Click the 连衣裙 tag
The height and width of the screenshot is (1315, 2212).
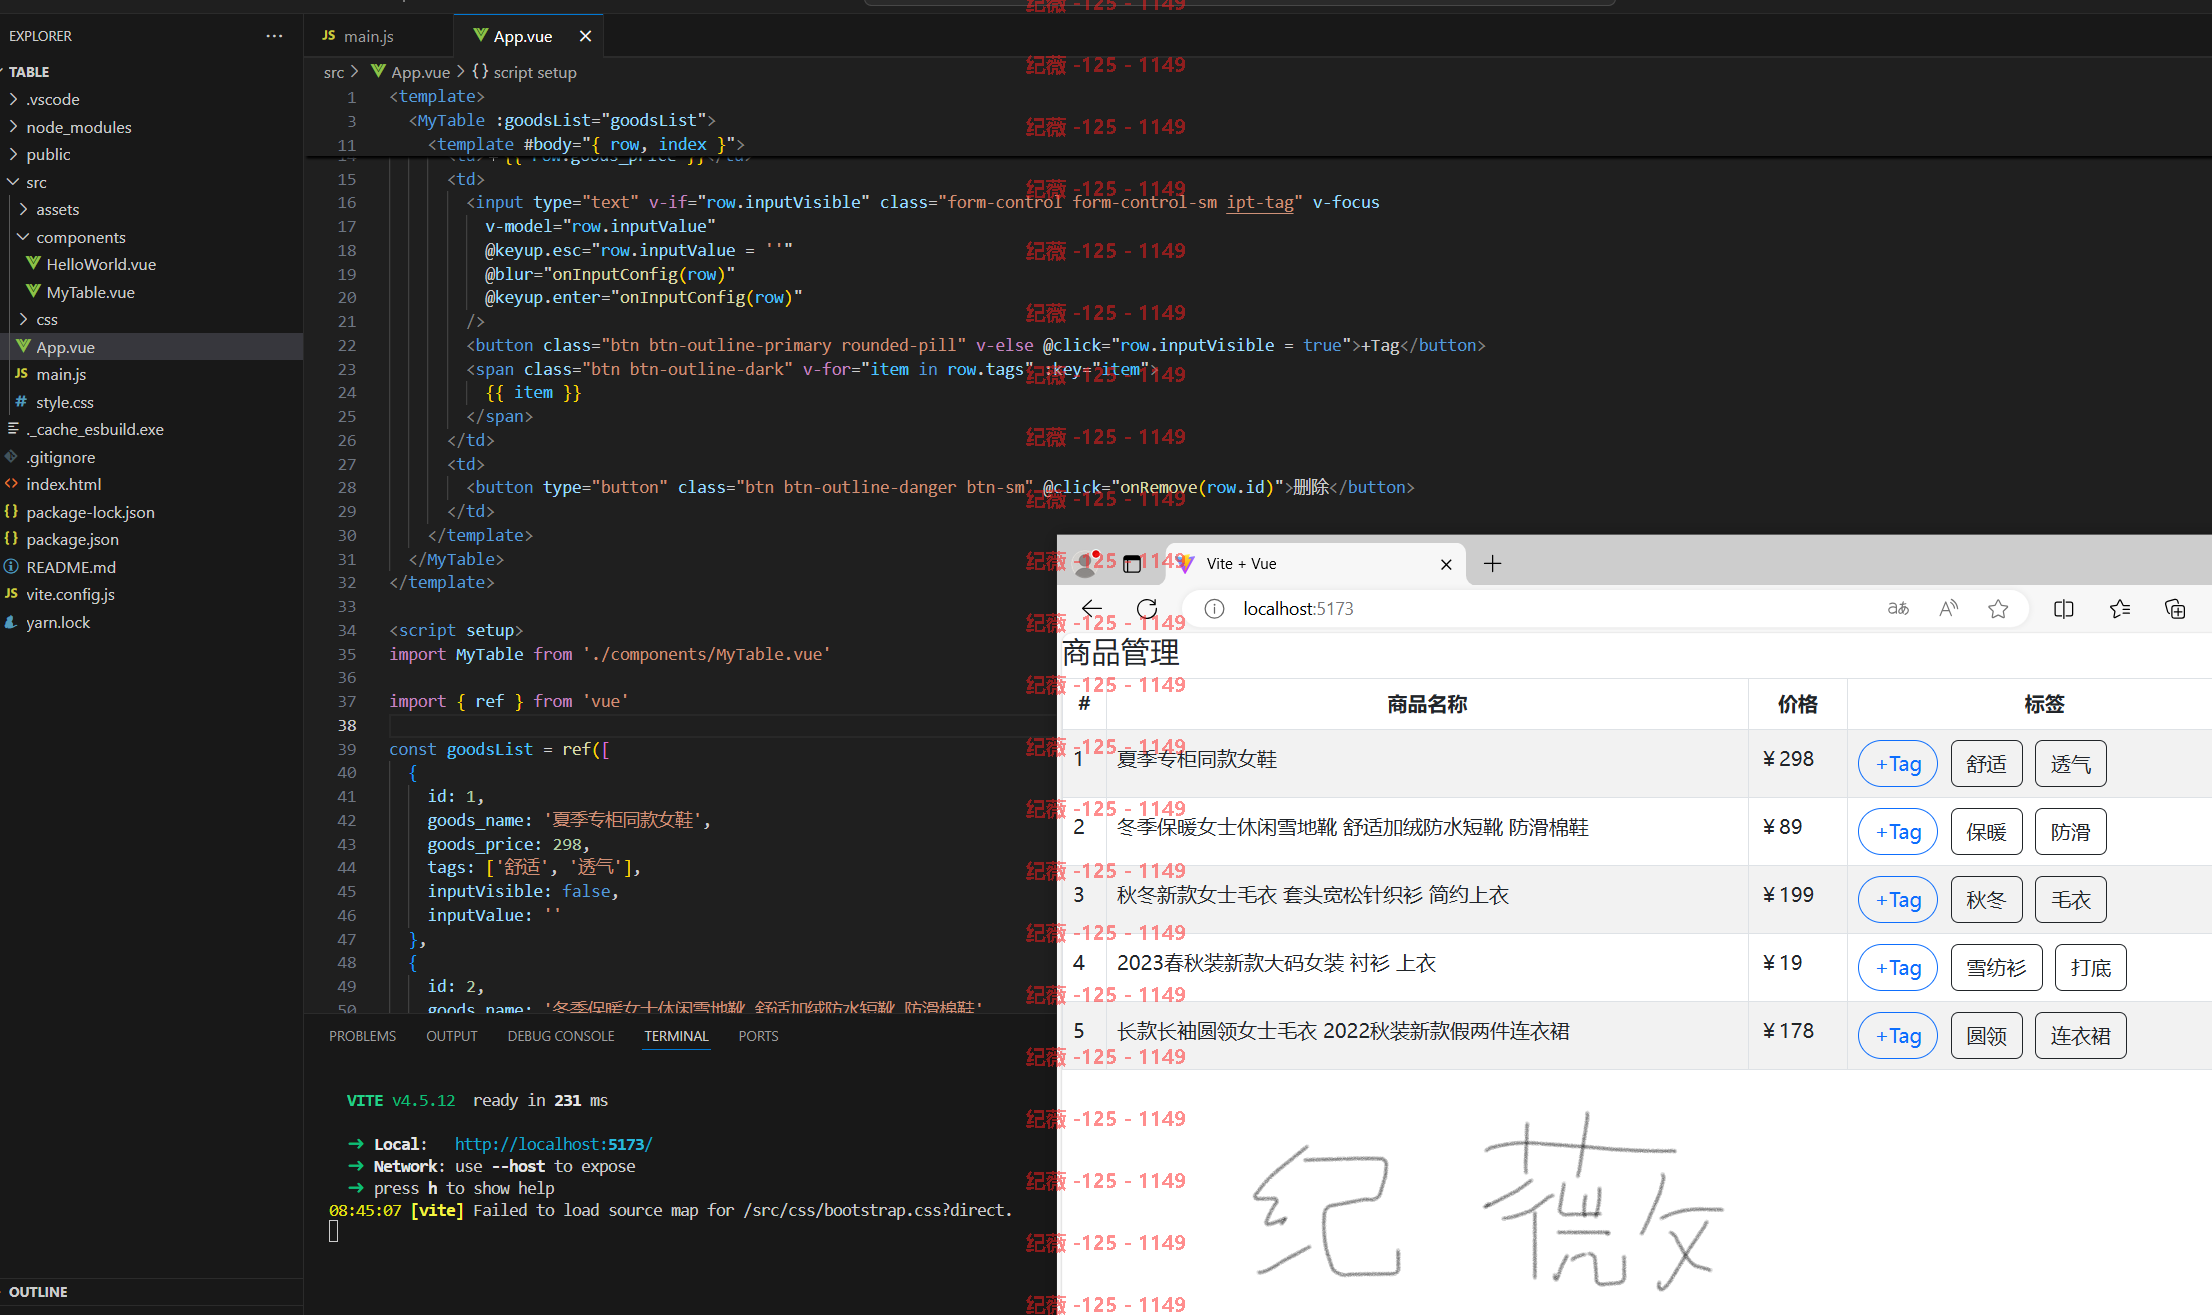coord(2080,1036)
